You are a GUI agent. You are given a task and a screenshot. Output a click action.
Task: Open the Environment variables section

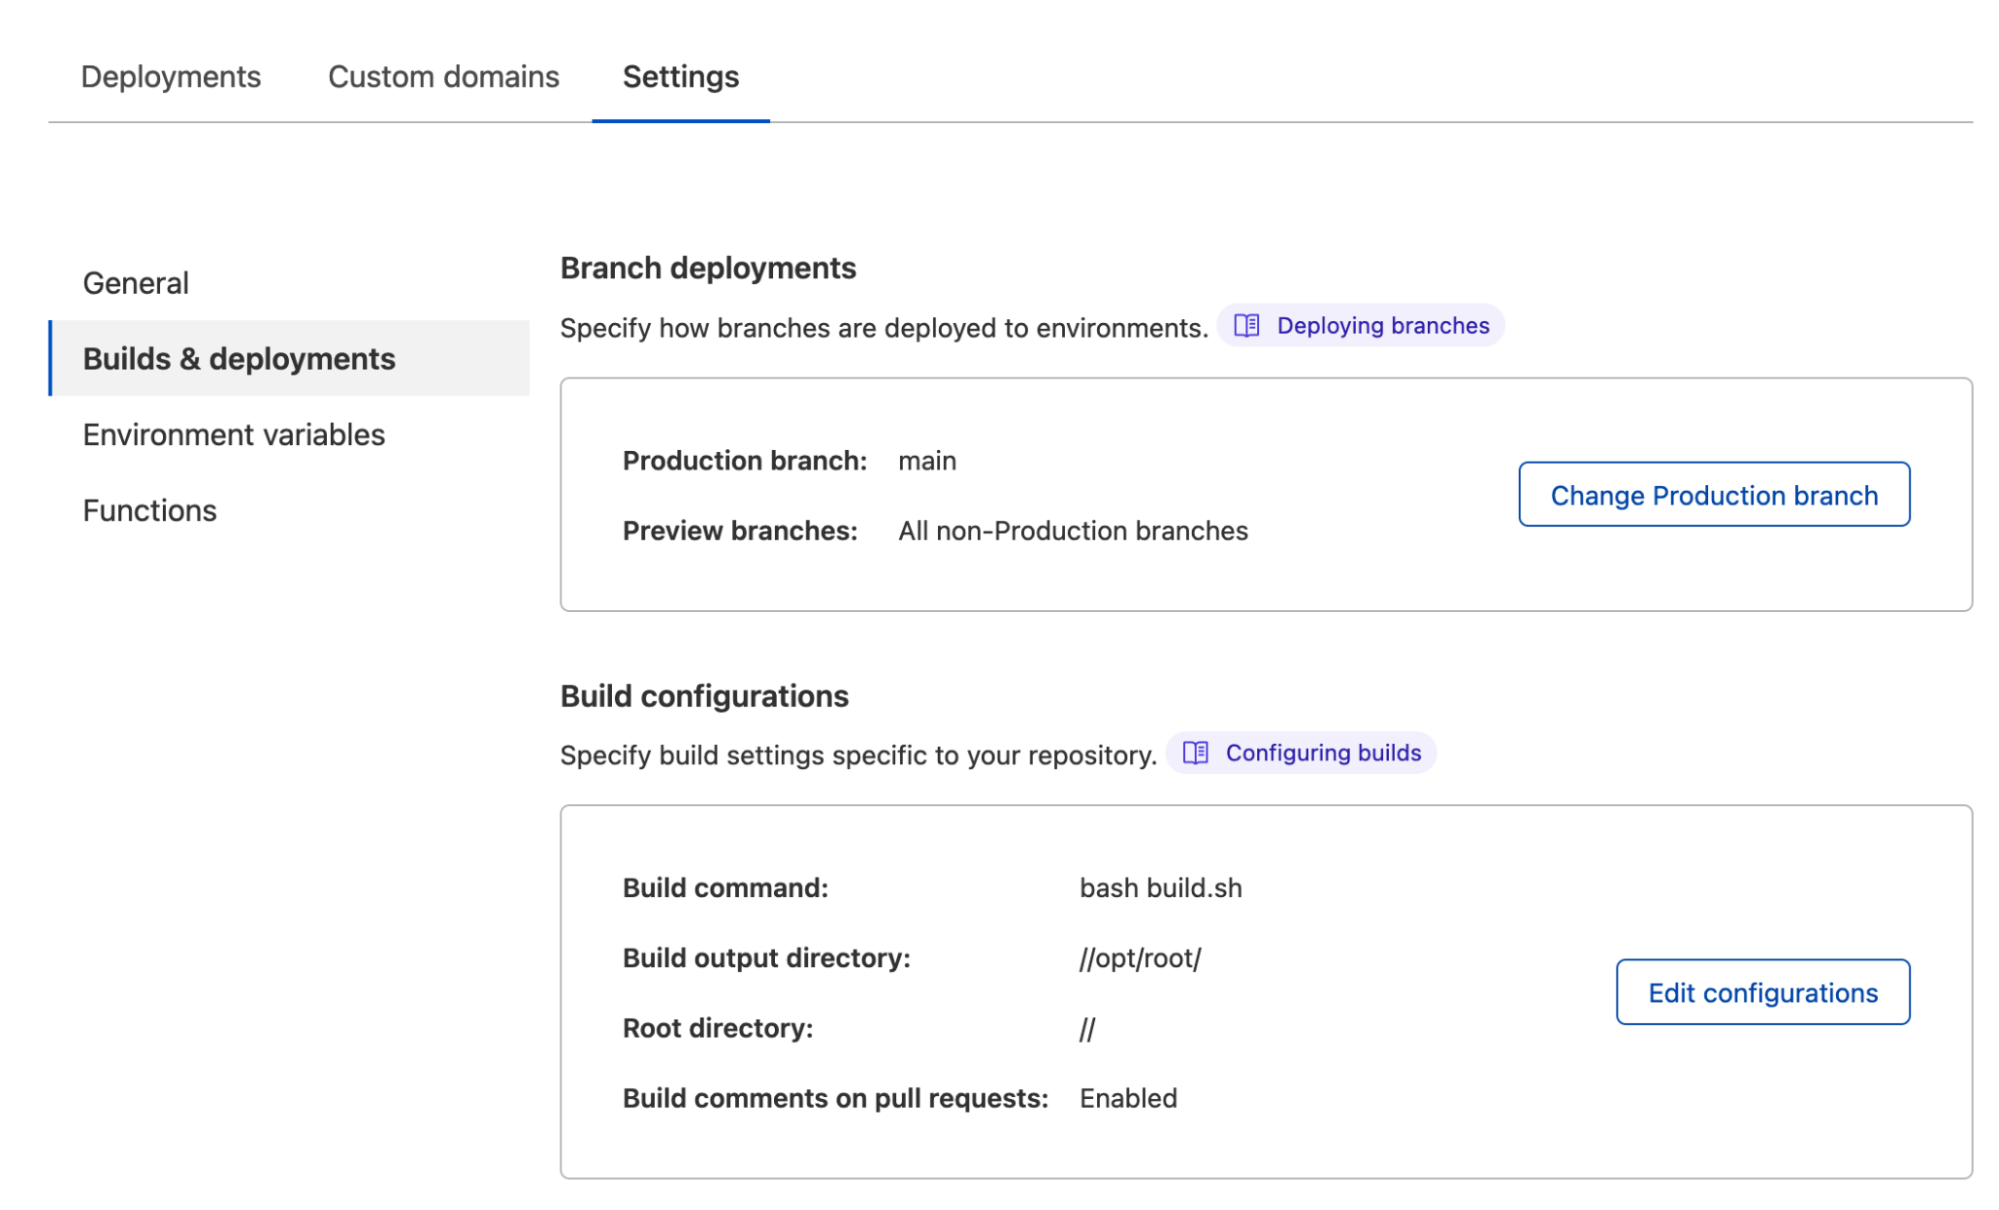(233, 434)
